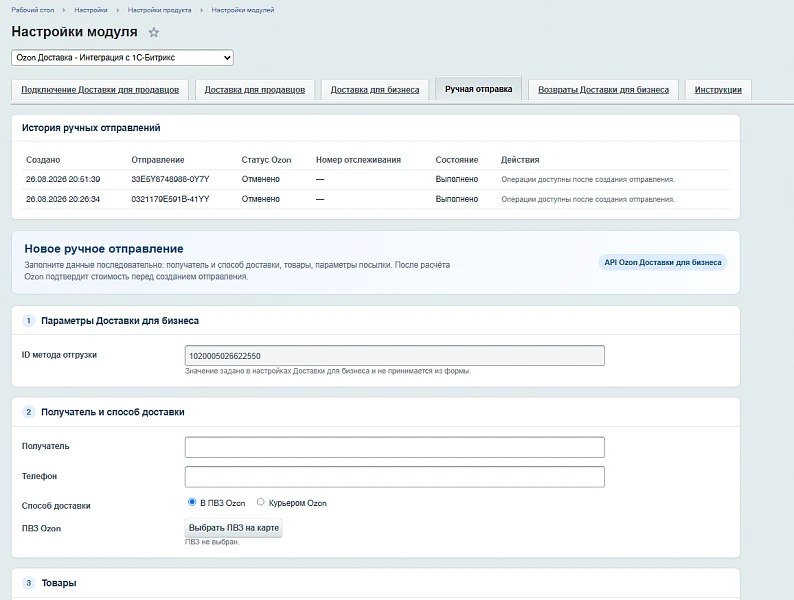Click 'API Ozon Доставки для бизнеса' badge
794x600 pixels.
pyautogui.click(x=662, y=262)
